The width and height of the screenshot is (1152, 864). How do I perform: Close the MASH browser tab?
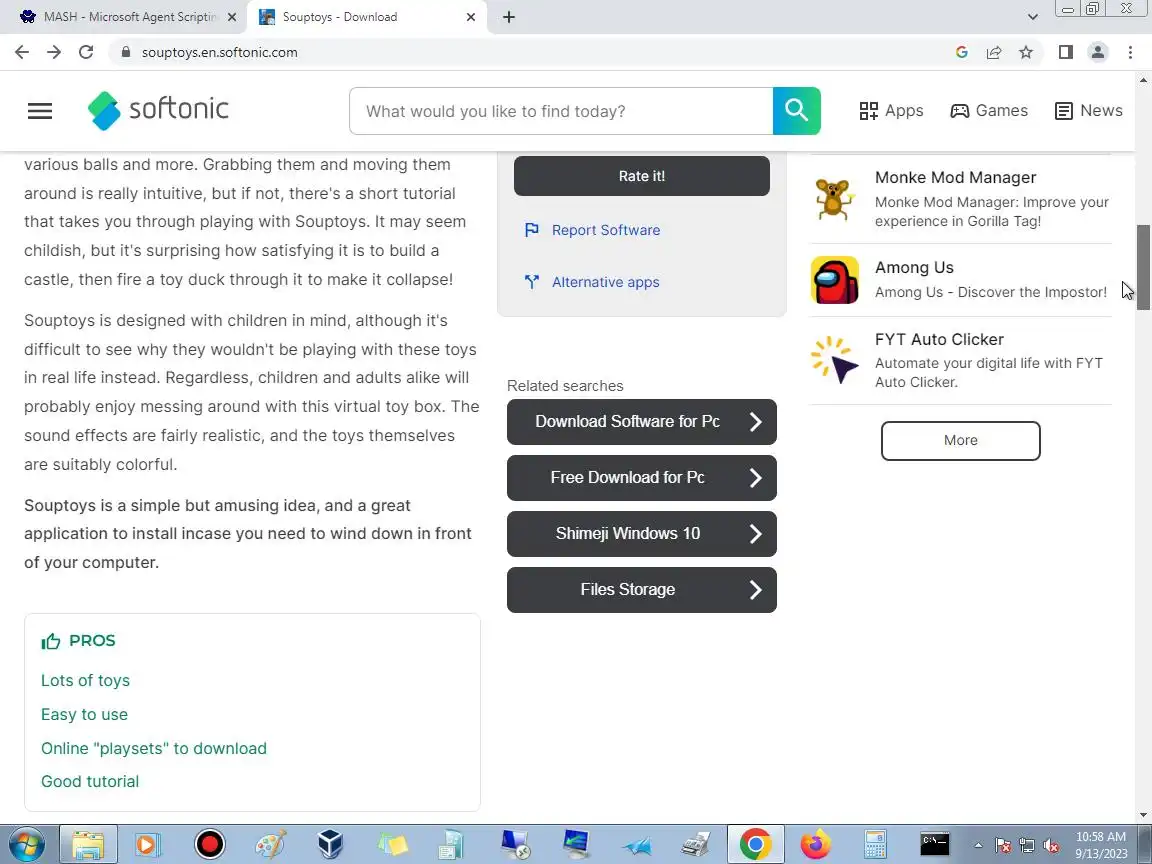coord(232,17)
